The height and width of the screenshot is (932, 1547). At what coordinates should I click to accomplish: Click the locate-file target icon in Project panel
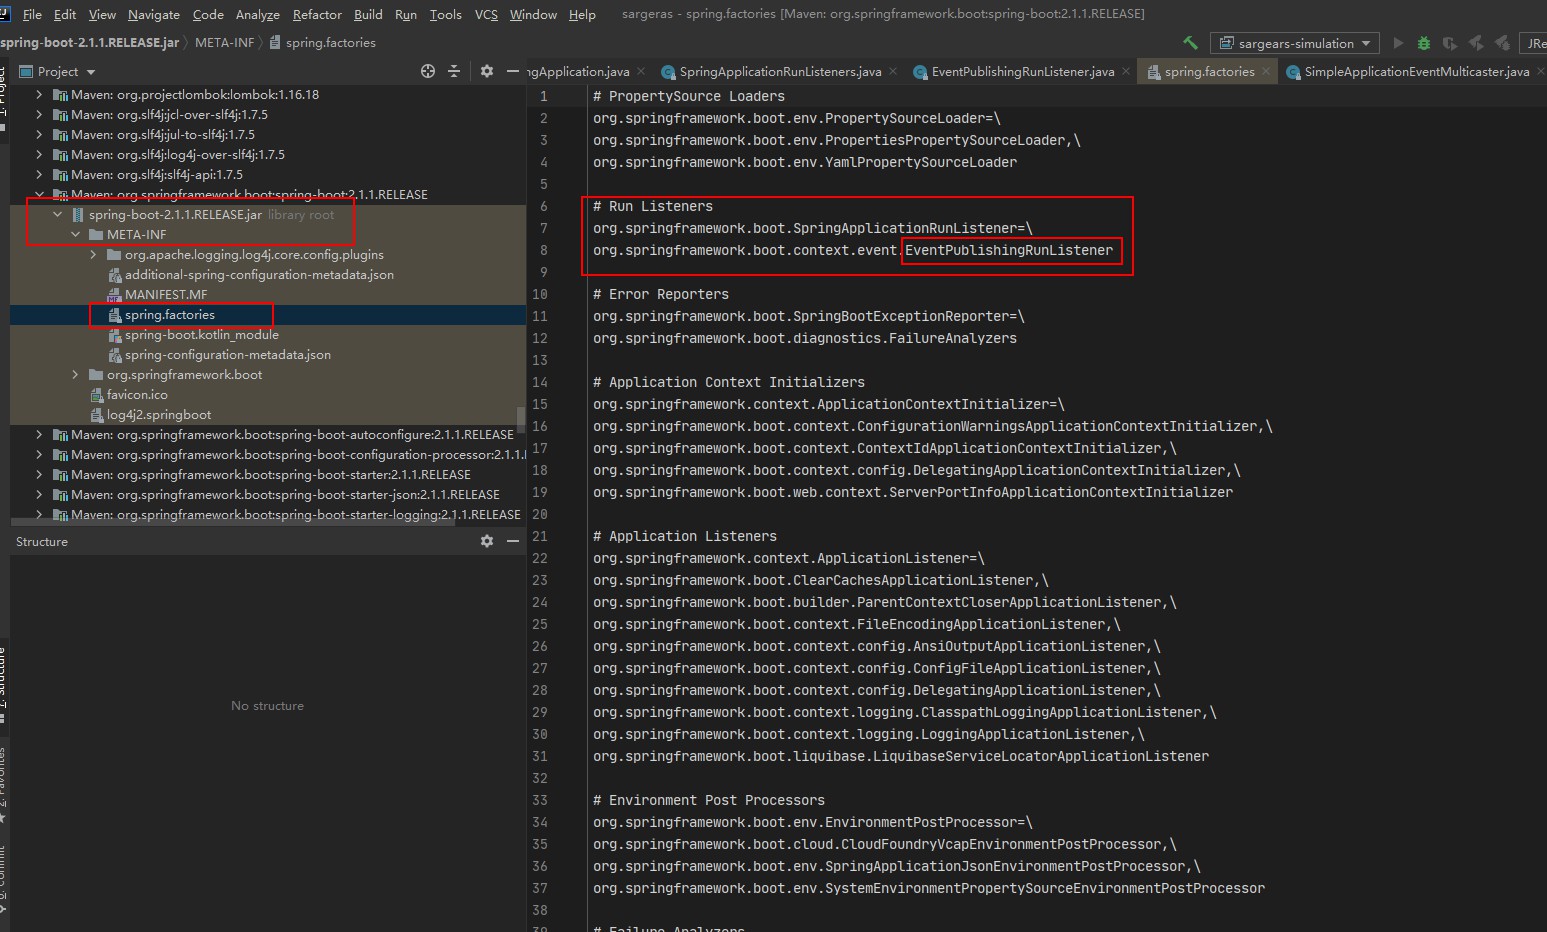click(428, 71)
